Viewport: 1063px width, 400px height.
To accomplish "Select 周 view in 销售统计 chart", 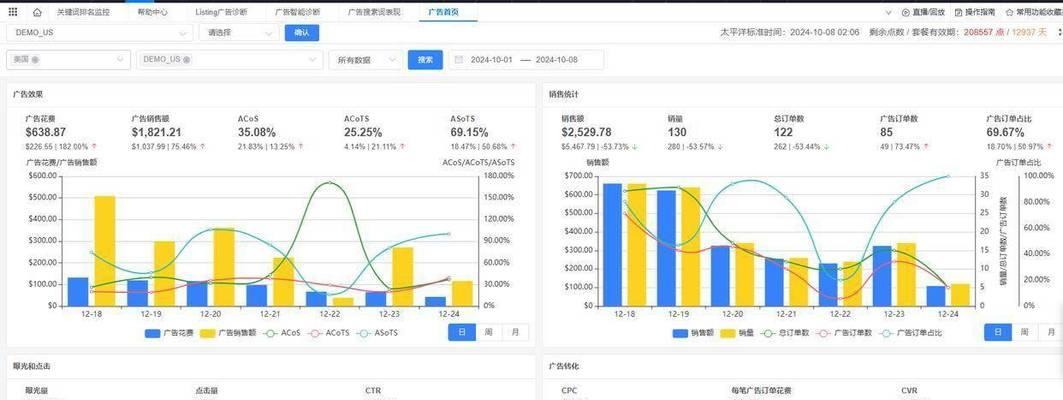I will 1025,332.
